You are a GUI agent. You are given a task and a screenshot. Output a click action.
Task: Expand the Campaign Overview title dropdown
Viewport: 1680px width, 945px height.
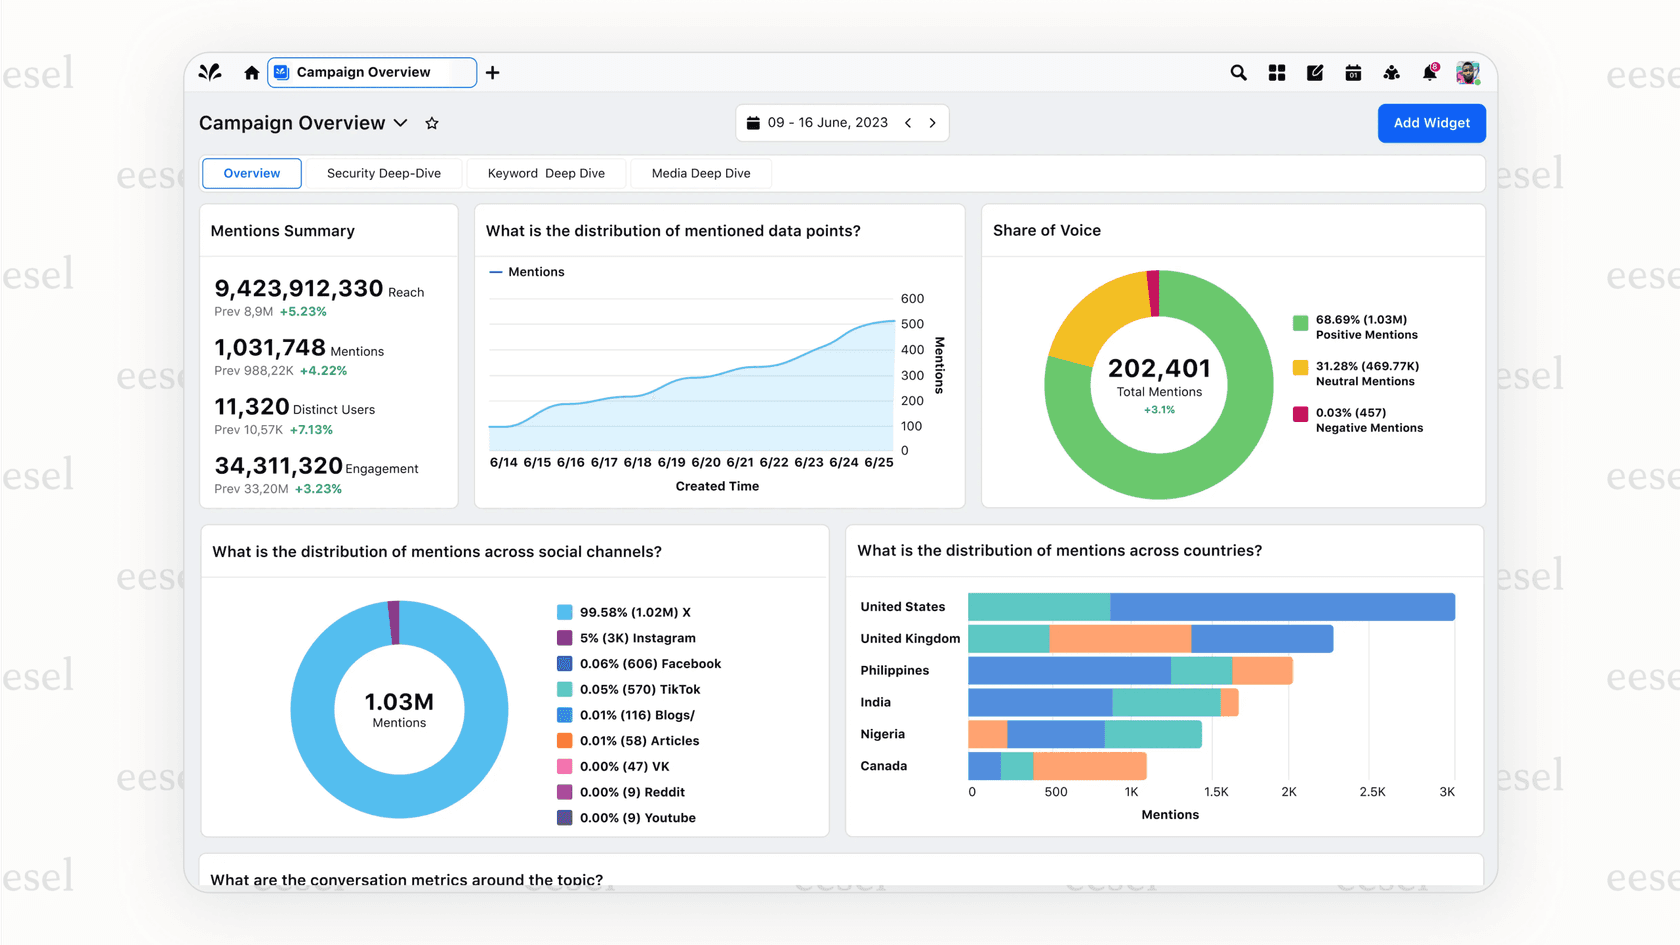click(x=400, y=122)
